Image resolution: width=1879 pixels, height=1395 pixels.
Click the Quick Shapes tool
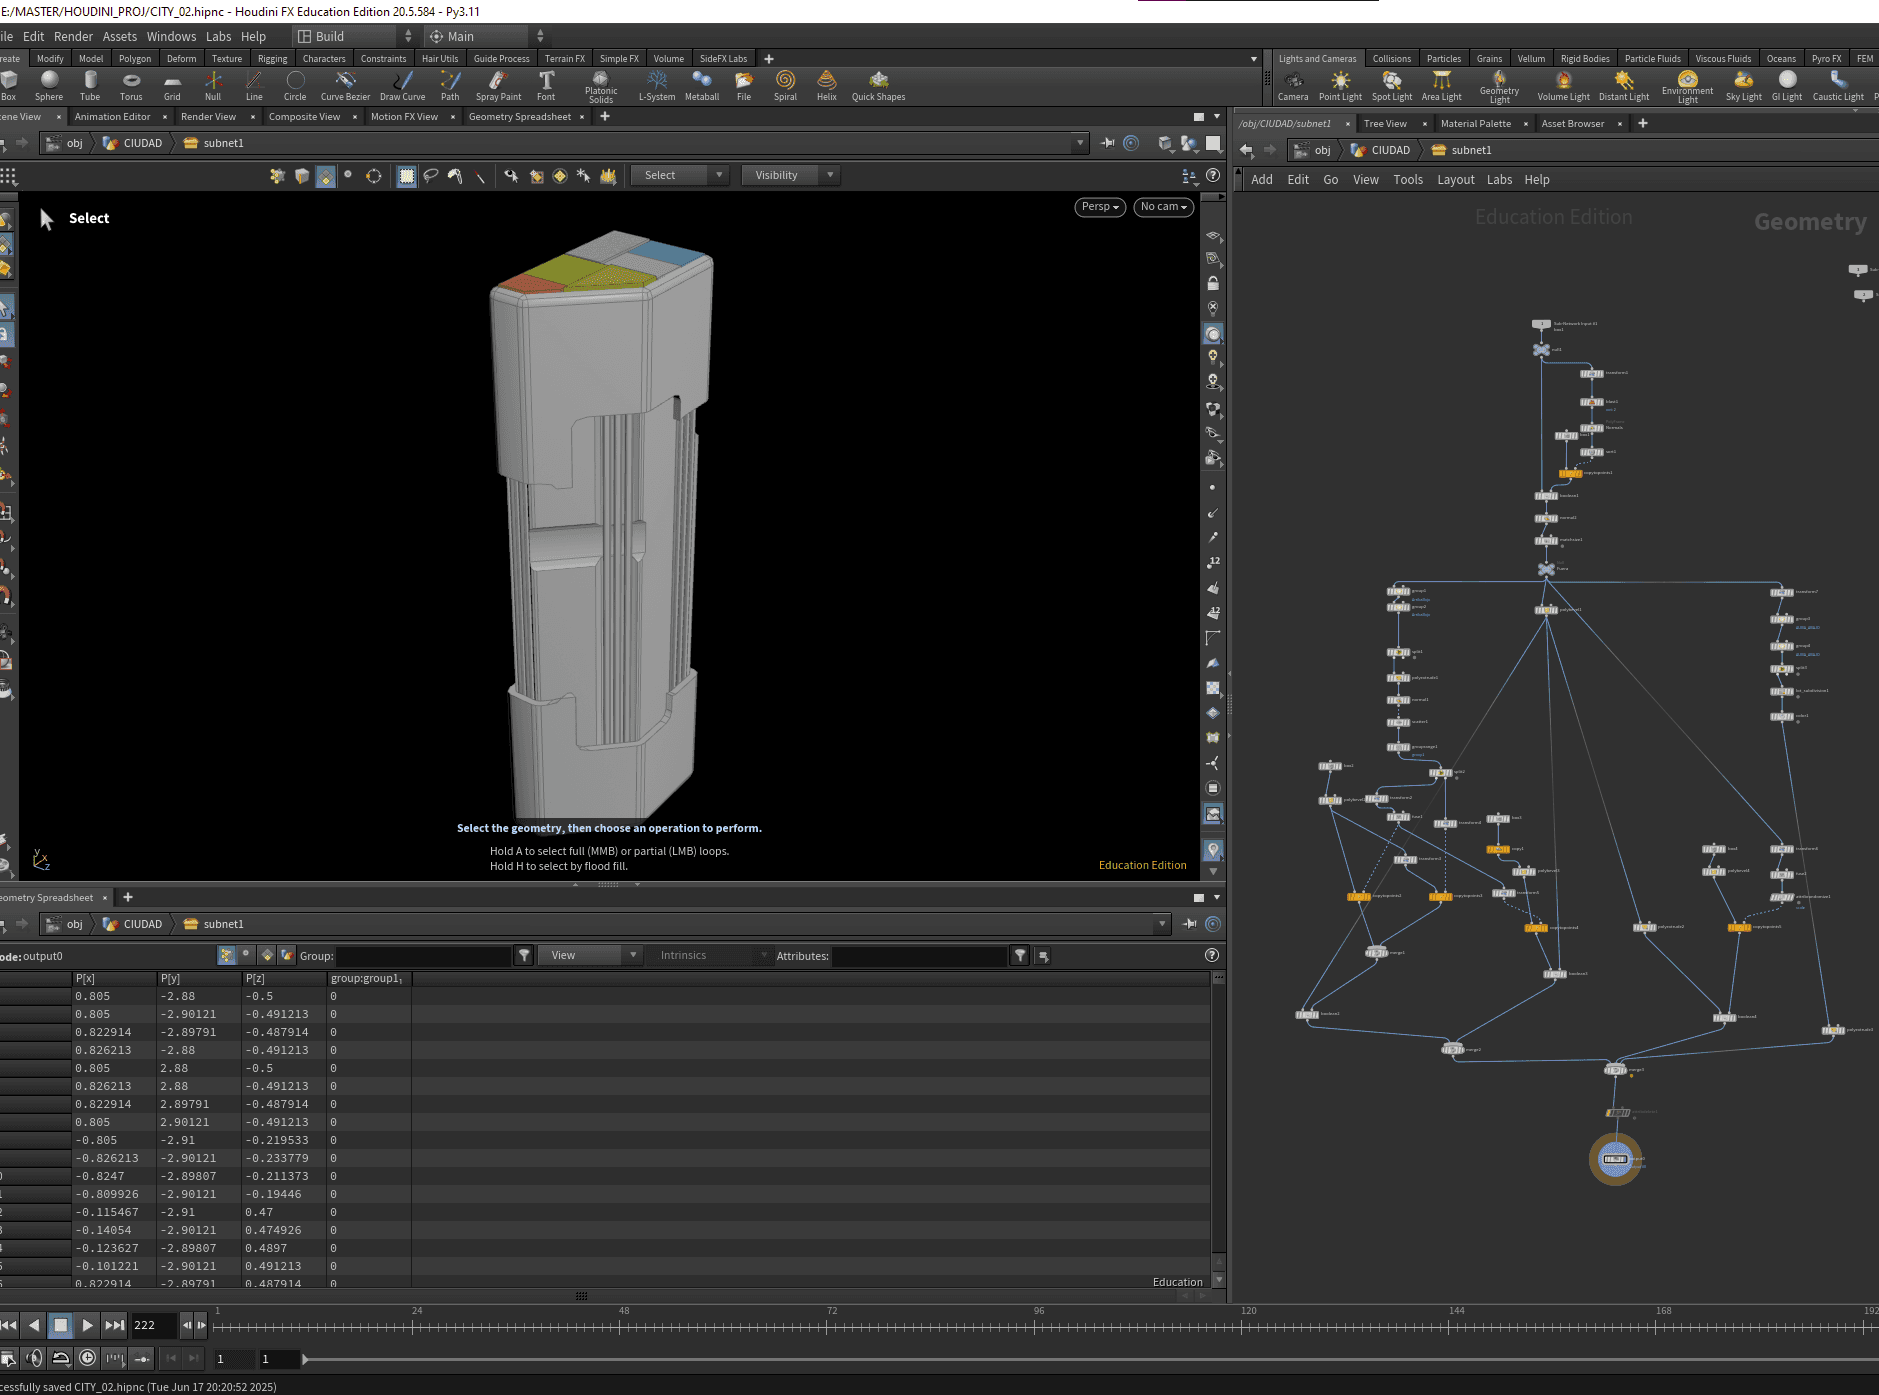[x=878, y=85]
